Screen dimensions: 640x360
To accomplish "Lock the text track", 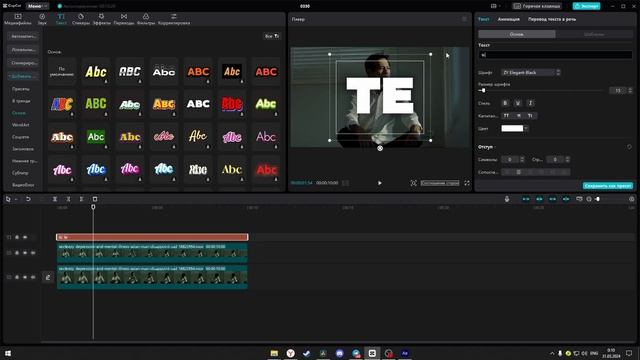I will click(x=17, y=237).
